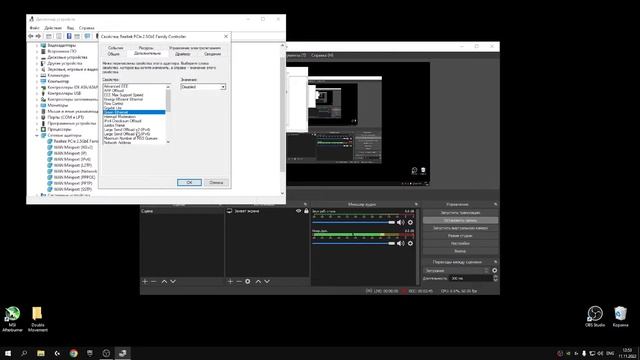The image size is (640, 360).
Task: Click transition duration field 300 ms
Action: point(471,278)
